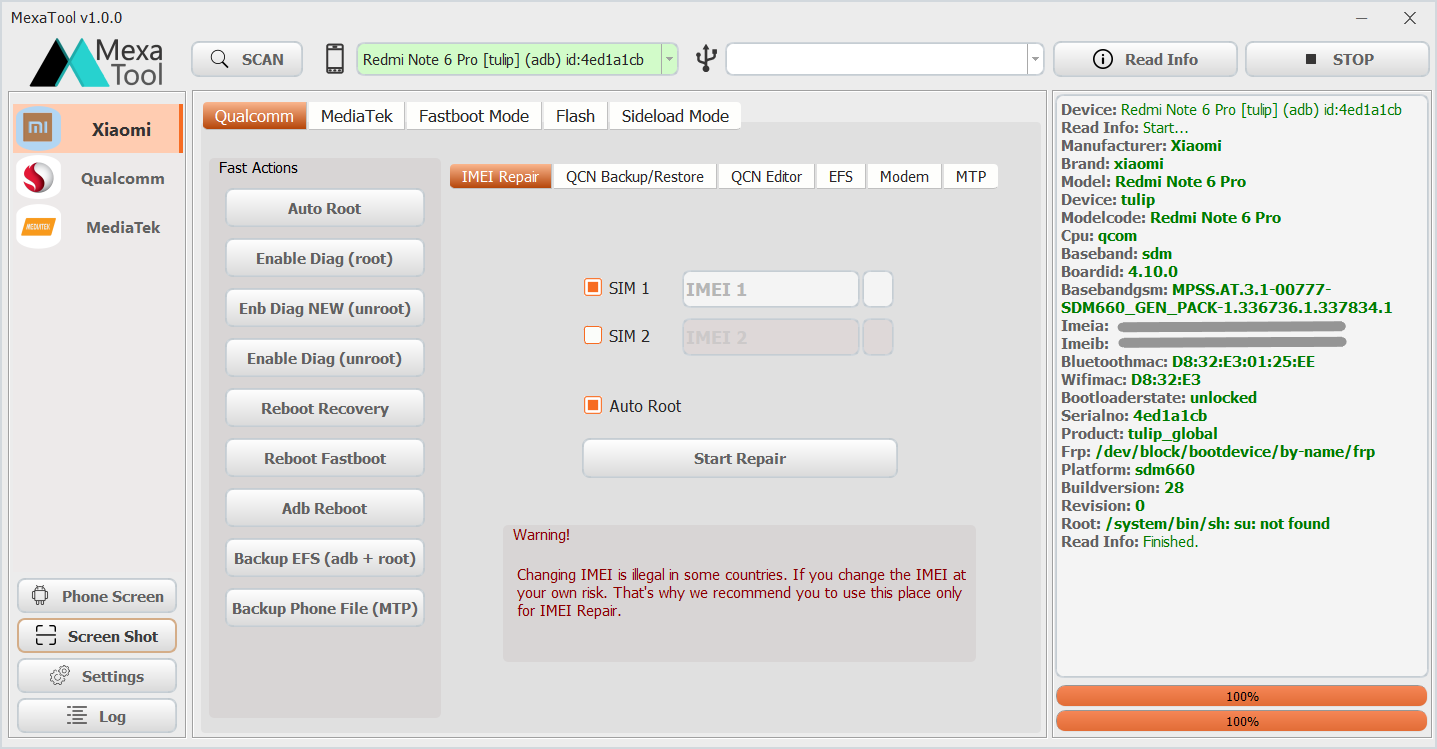Click the SCAN button

pyautogui.click(x=247, y=59)
